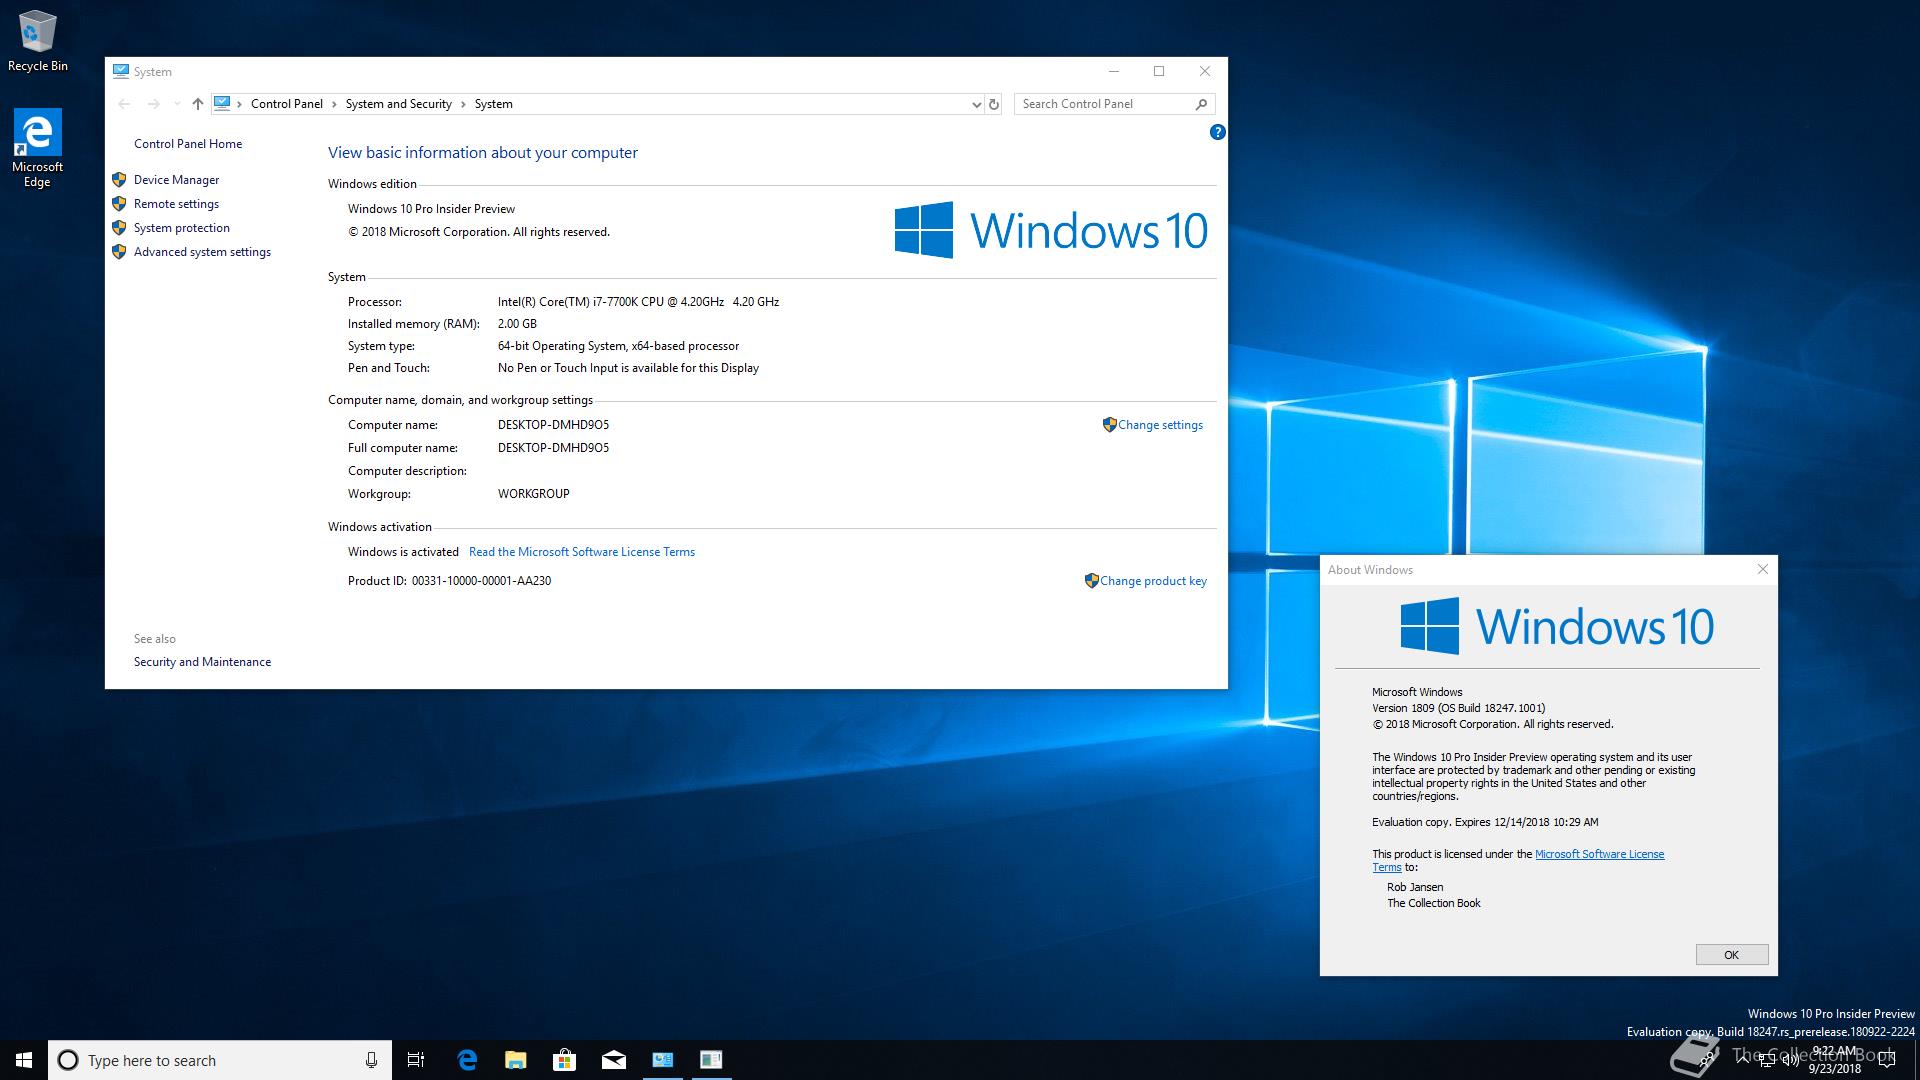Viewport: 1920px width, 1080px height.
Task: Click the shield icon beside Device Manager
Action: [119, 180]
